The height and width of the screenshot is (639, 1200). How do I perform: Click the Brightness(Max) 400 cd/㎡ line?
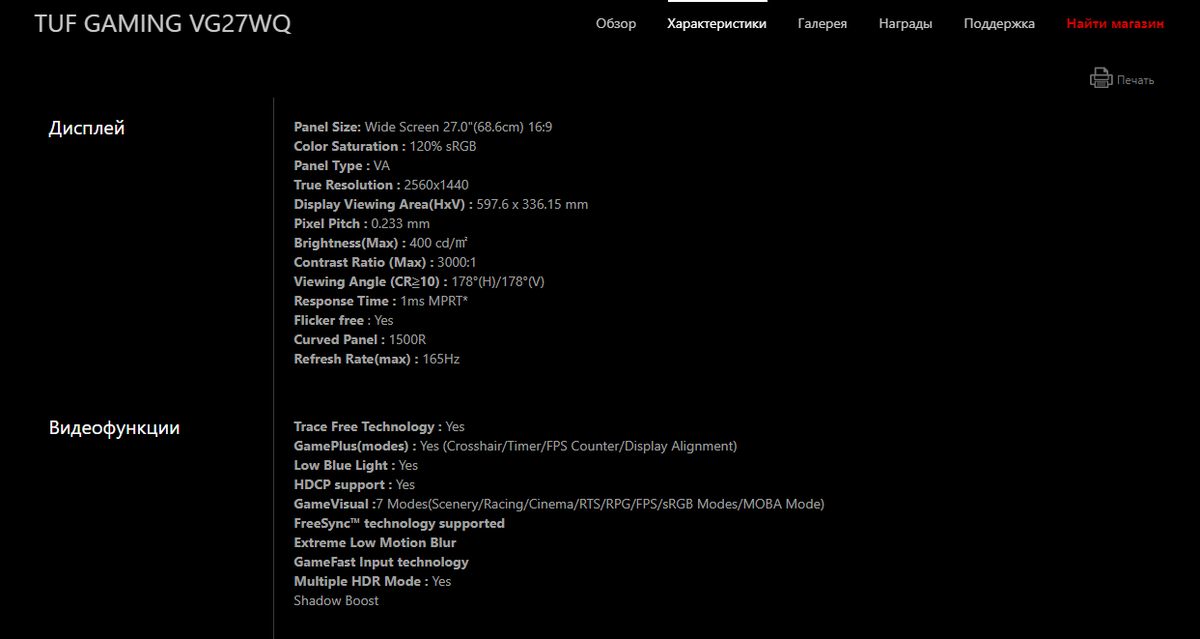pos(382,243)
